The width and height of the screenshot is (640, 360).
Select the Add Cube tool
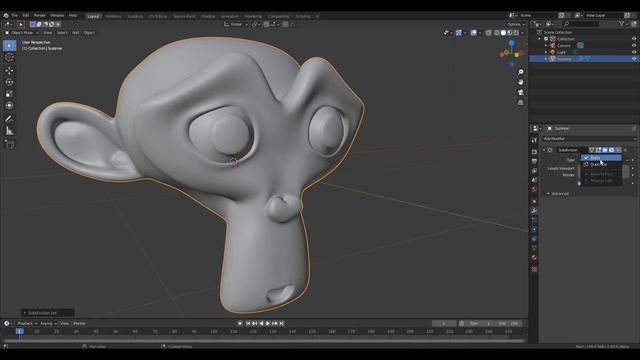pyautogui.click(x=9, y=144)
